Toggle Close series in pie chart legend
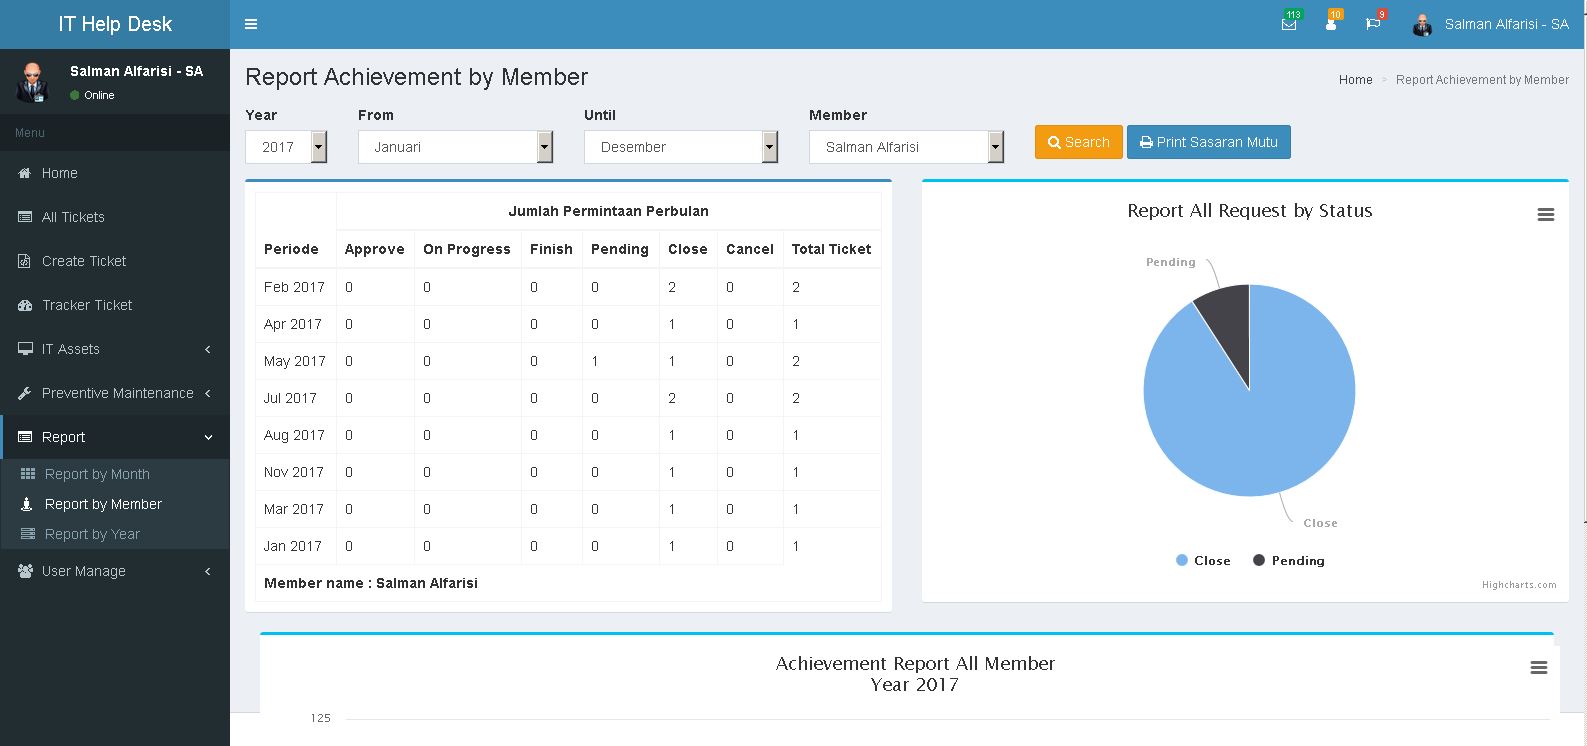Screen dimensions: 1587x746 tap(1203, 561)
